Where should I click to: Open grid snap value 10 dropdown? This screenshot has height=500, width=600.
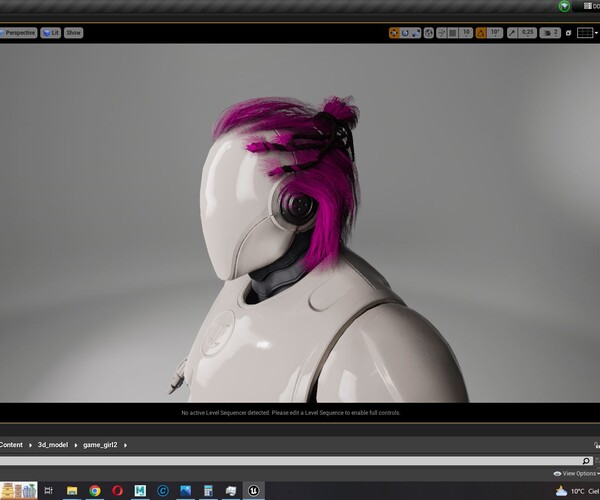coord(466,33)
